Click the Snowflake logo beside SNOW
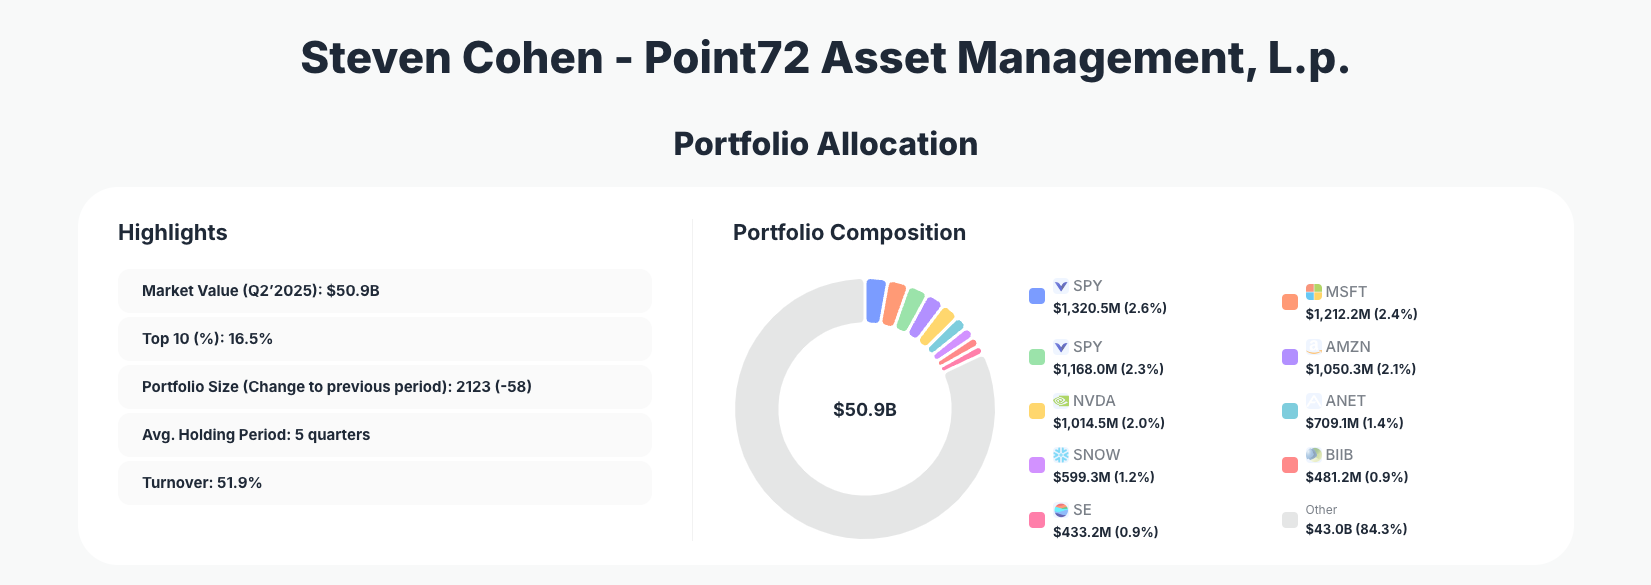Screen dimensions: 1651x585 [x=1061, y=455]
